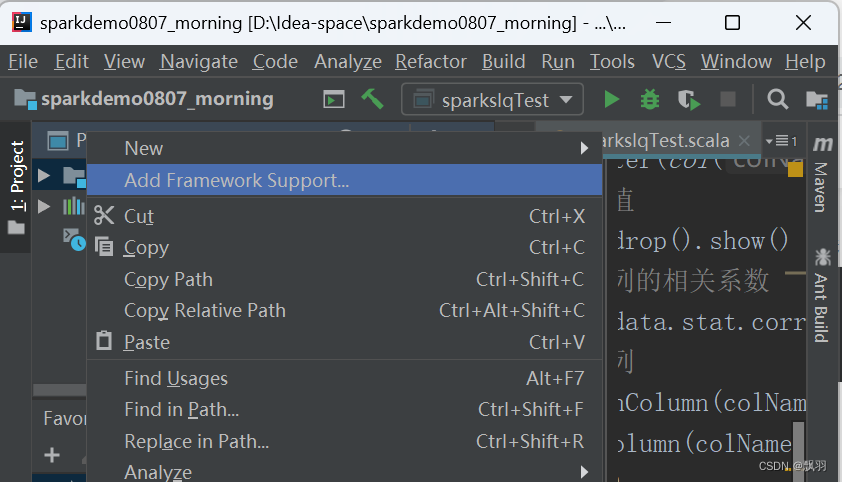Open Search Everywhere magnifier icon

(x=777, y=99)
